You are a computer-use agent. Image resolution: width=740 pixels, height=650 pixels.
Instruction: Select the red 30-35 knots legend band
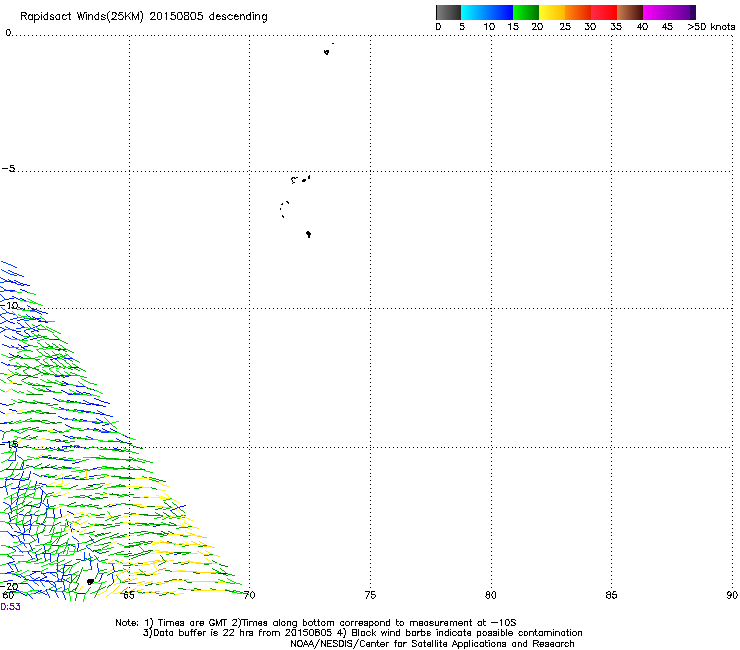[x=604, y=12]
